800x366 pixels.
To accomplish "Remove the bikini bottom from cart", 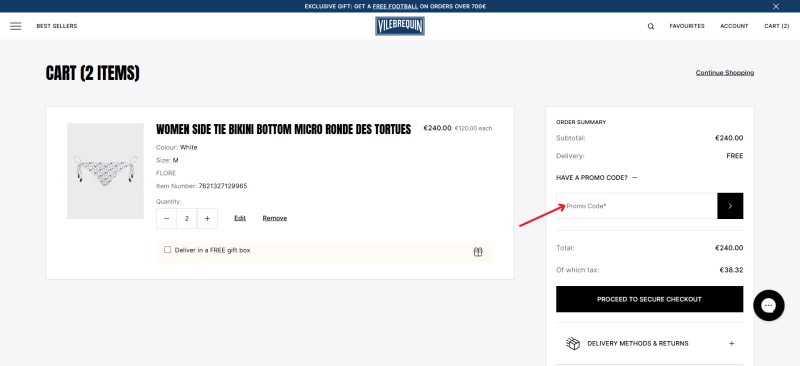I will (274, 218).
